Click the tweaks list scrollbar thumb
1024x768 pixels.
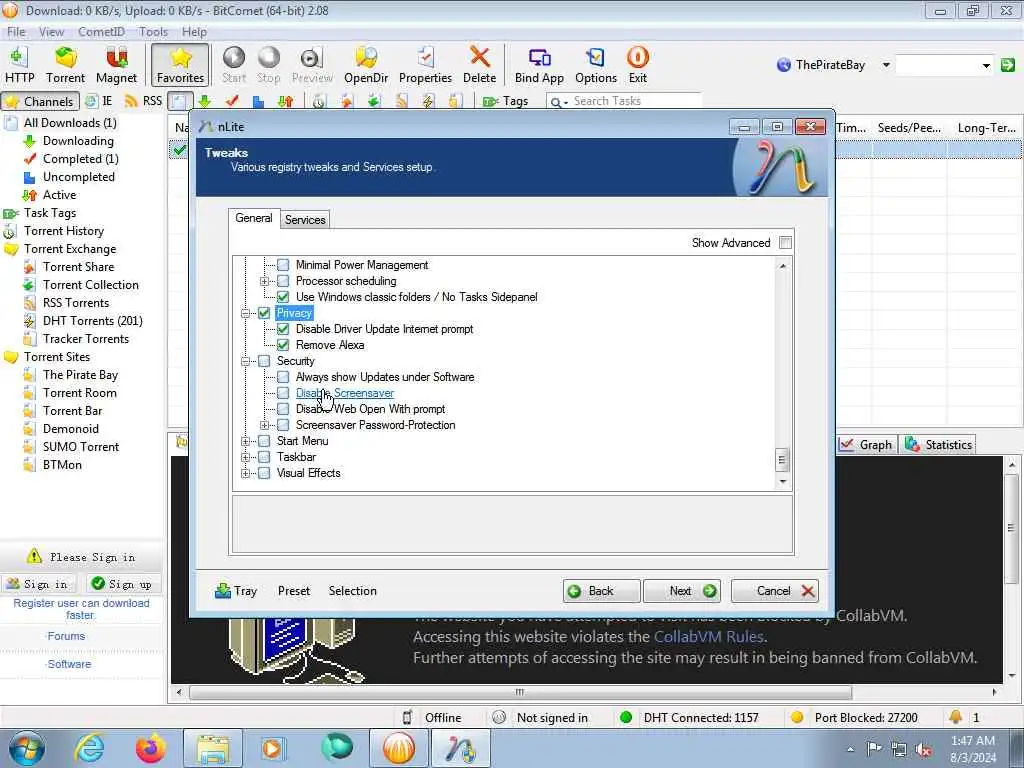(x=782, y=460)
